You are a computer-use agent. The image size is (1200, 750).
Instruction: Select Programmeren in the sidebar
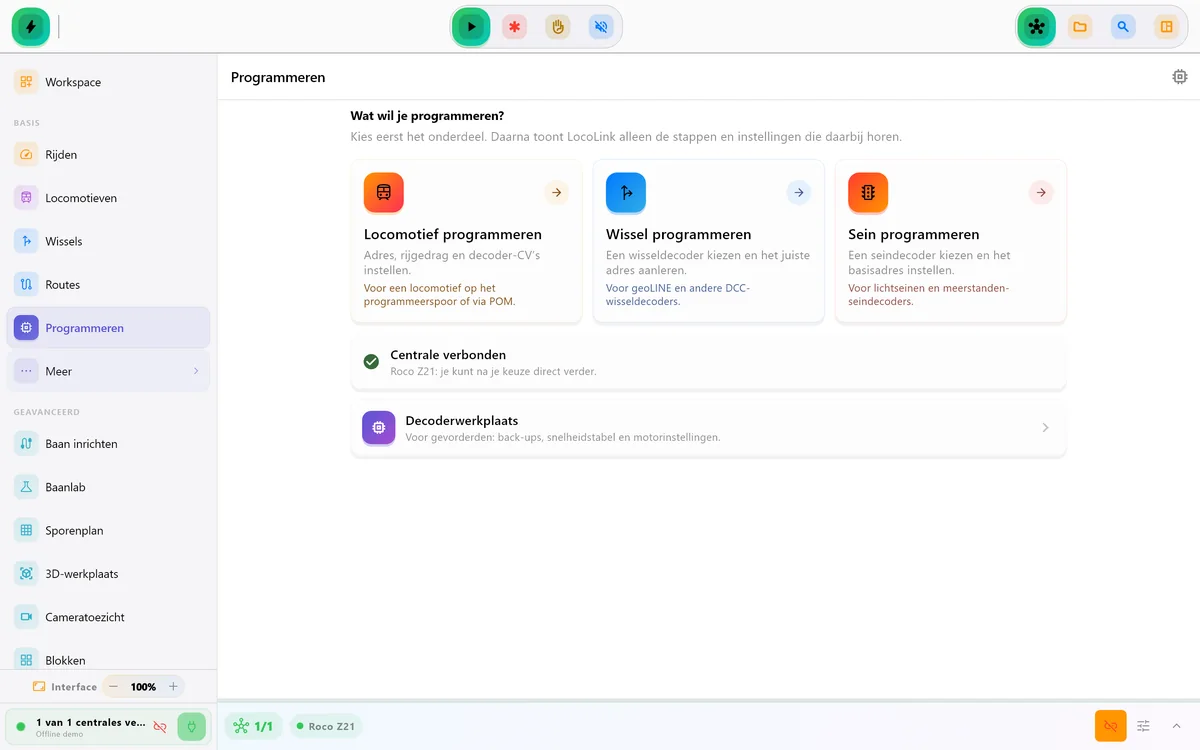[x=108, y=328]
